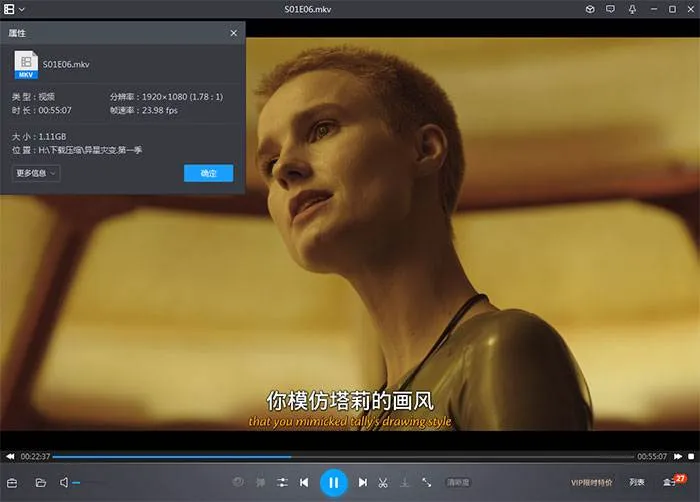This screenshot has width=700, height=502.
Task: Click the 位置 file path text
Action: 77,150
